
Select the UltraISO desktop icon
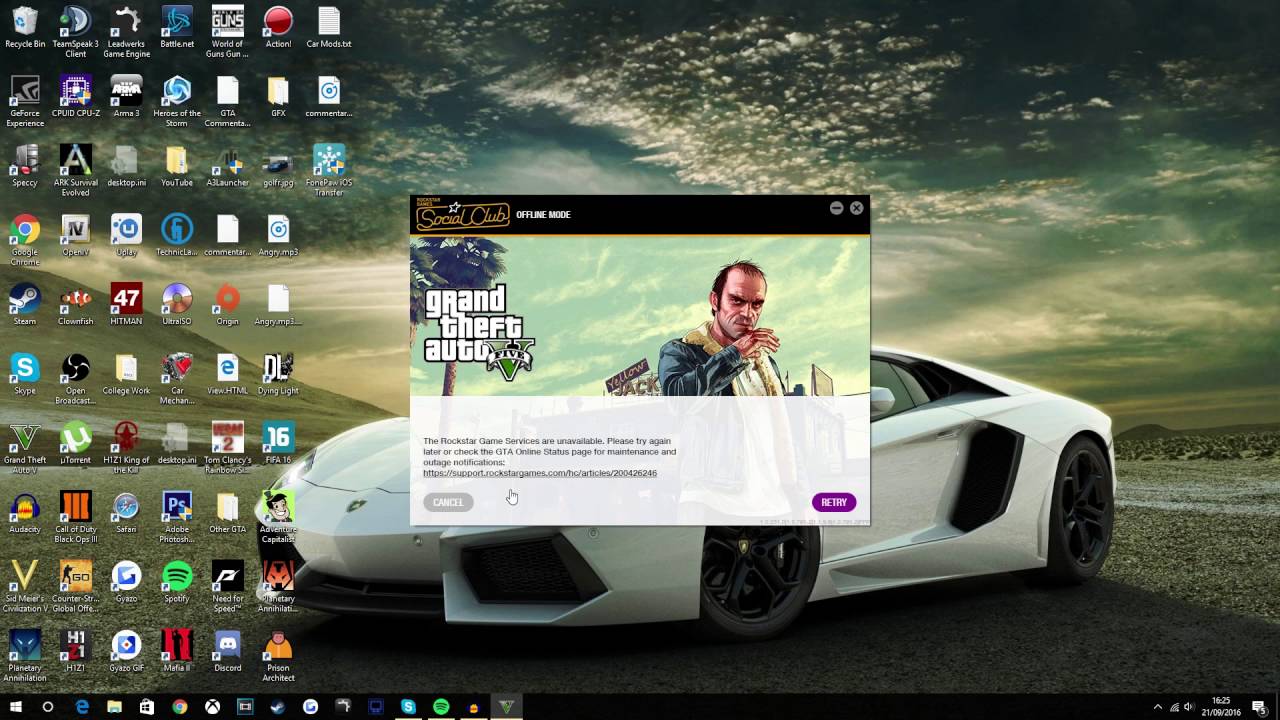point(177,304)
